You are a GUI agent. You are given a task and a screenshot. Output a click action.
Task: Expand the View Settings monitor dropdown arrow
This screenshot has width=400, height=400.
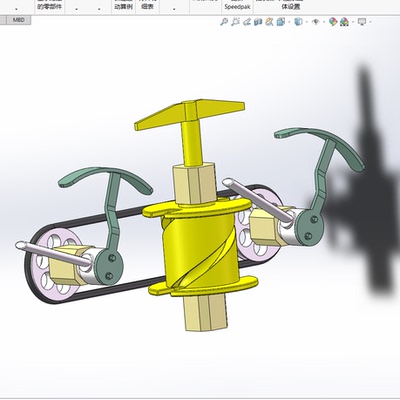[370, 22]
